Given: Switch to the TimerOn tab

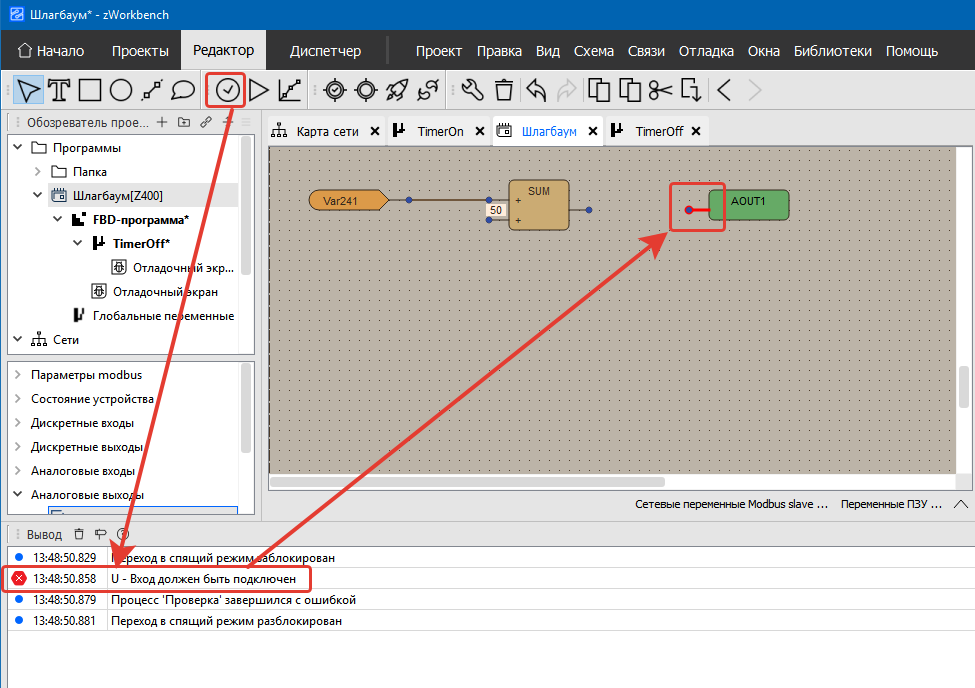Looking at the screenshot, I should 440,131.
